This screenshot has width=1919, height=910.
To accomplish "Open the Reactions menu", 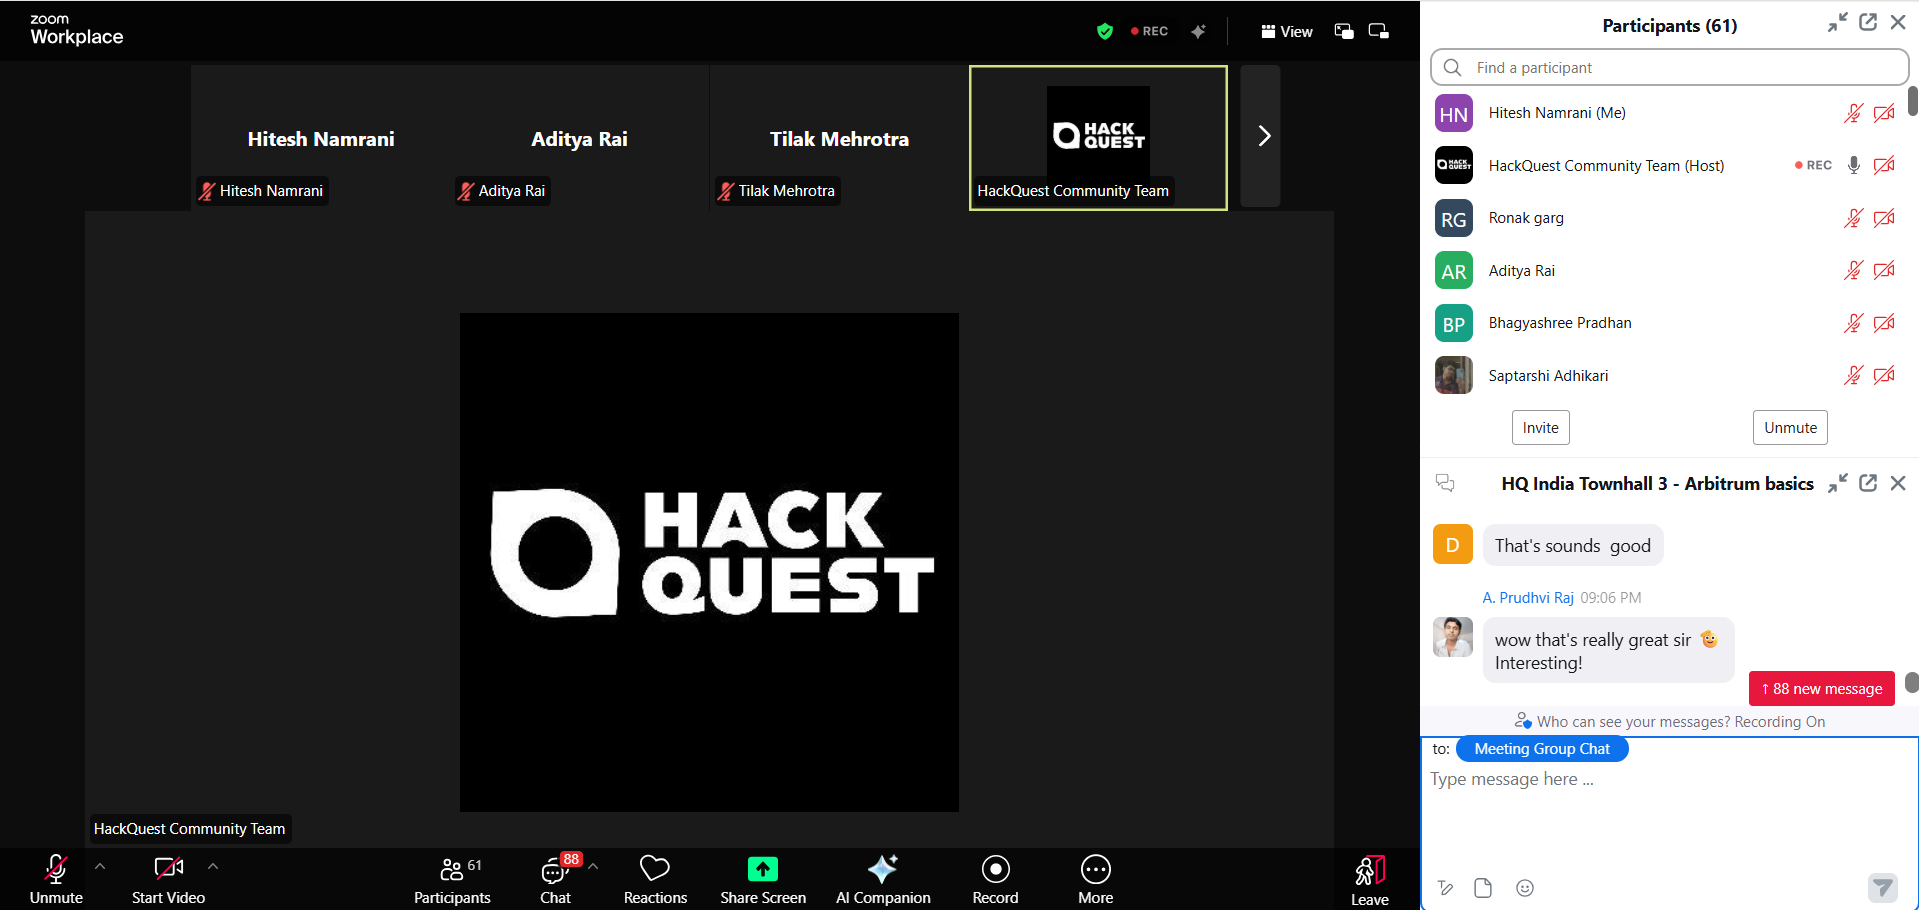I will tap(655, 880).
